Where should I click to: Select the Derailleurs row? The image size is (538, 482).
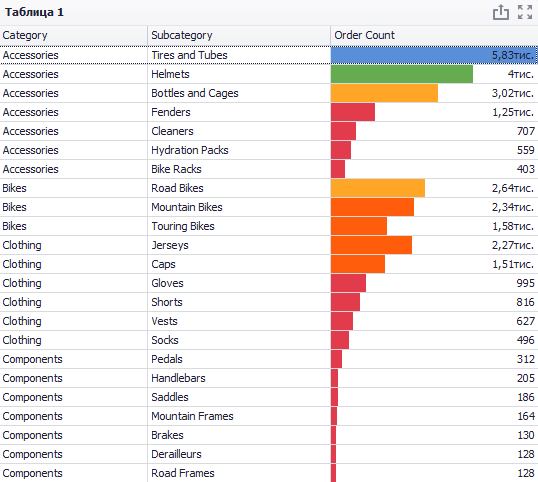click(269, 454)
